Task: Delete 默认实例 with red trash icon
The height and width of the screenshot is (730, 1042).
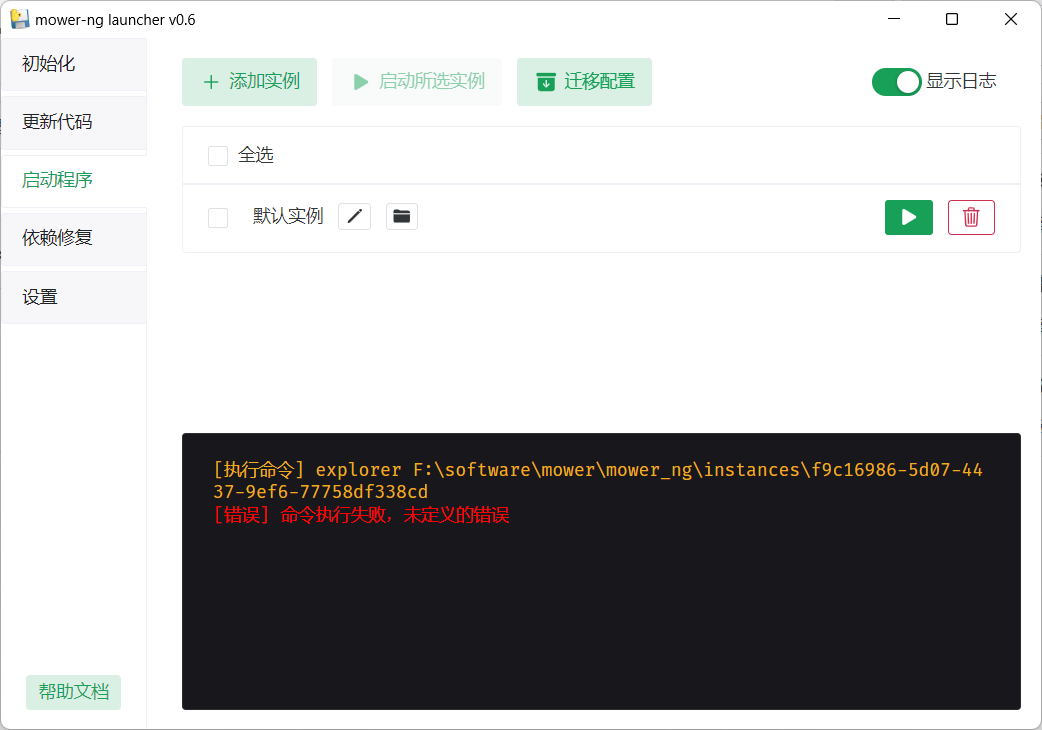Action: click(971, 217)
